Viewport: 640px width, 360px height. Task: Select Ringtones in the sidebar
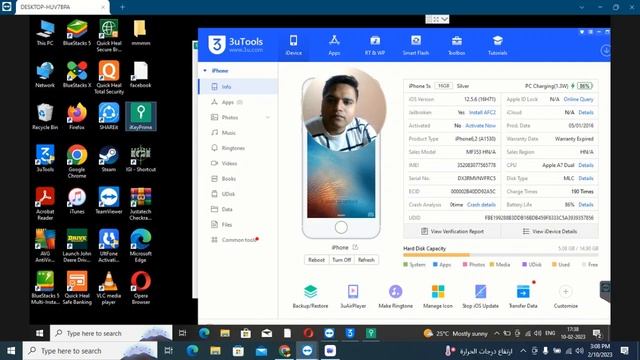(238, 148)
